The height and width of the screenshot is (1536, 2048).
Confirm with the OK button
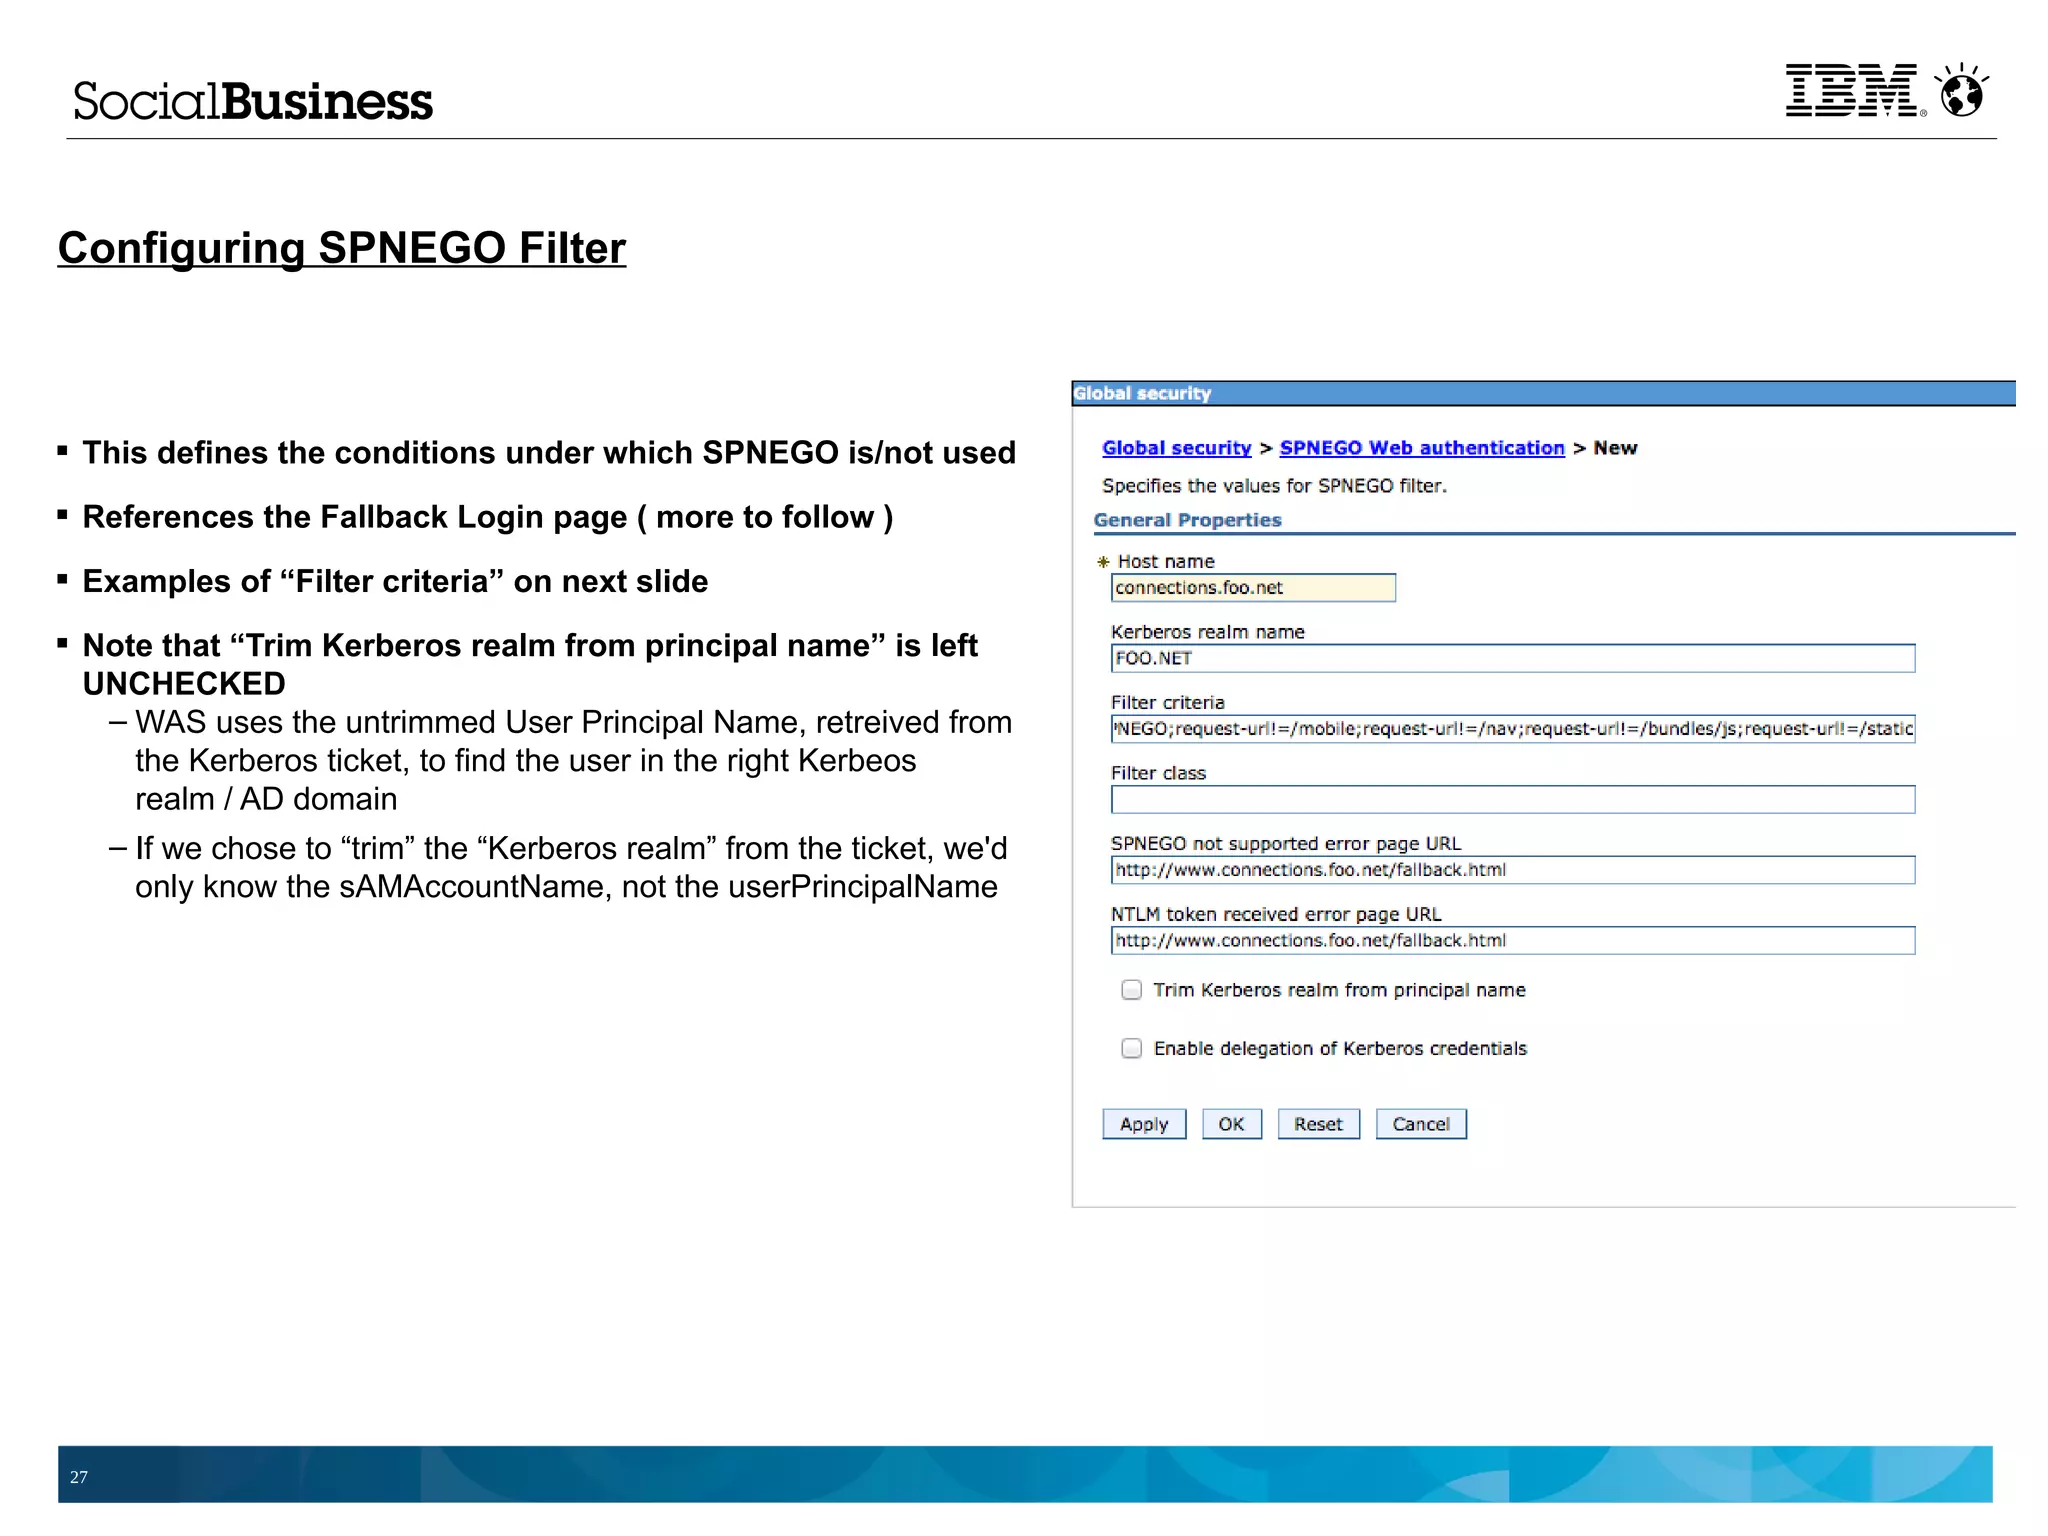tap(1232, 1124)
